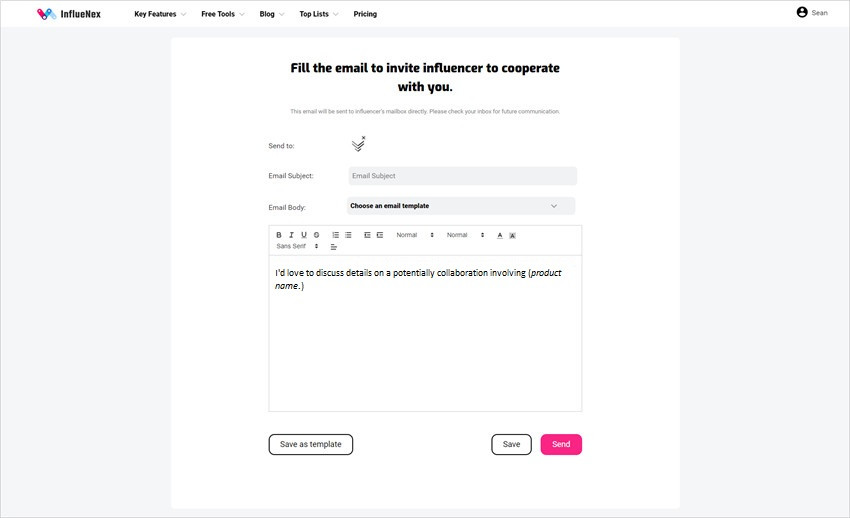Open the text color picker
This screenshot has height=518, width=850.
500,235
